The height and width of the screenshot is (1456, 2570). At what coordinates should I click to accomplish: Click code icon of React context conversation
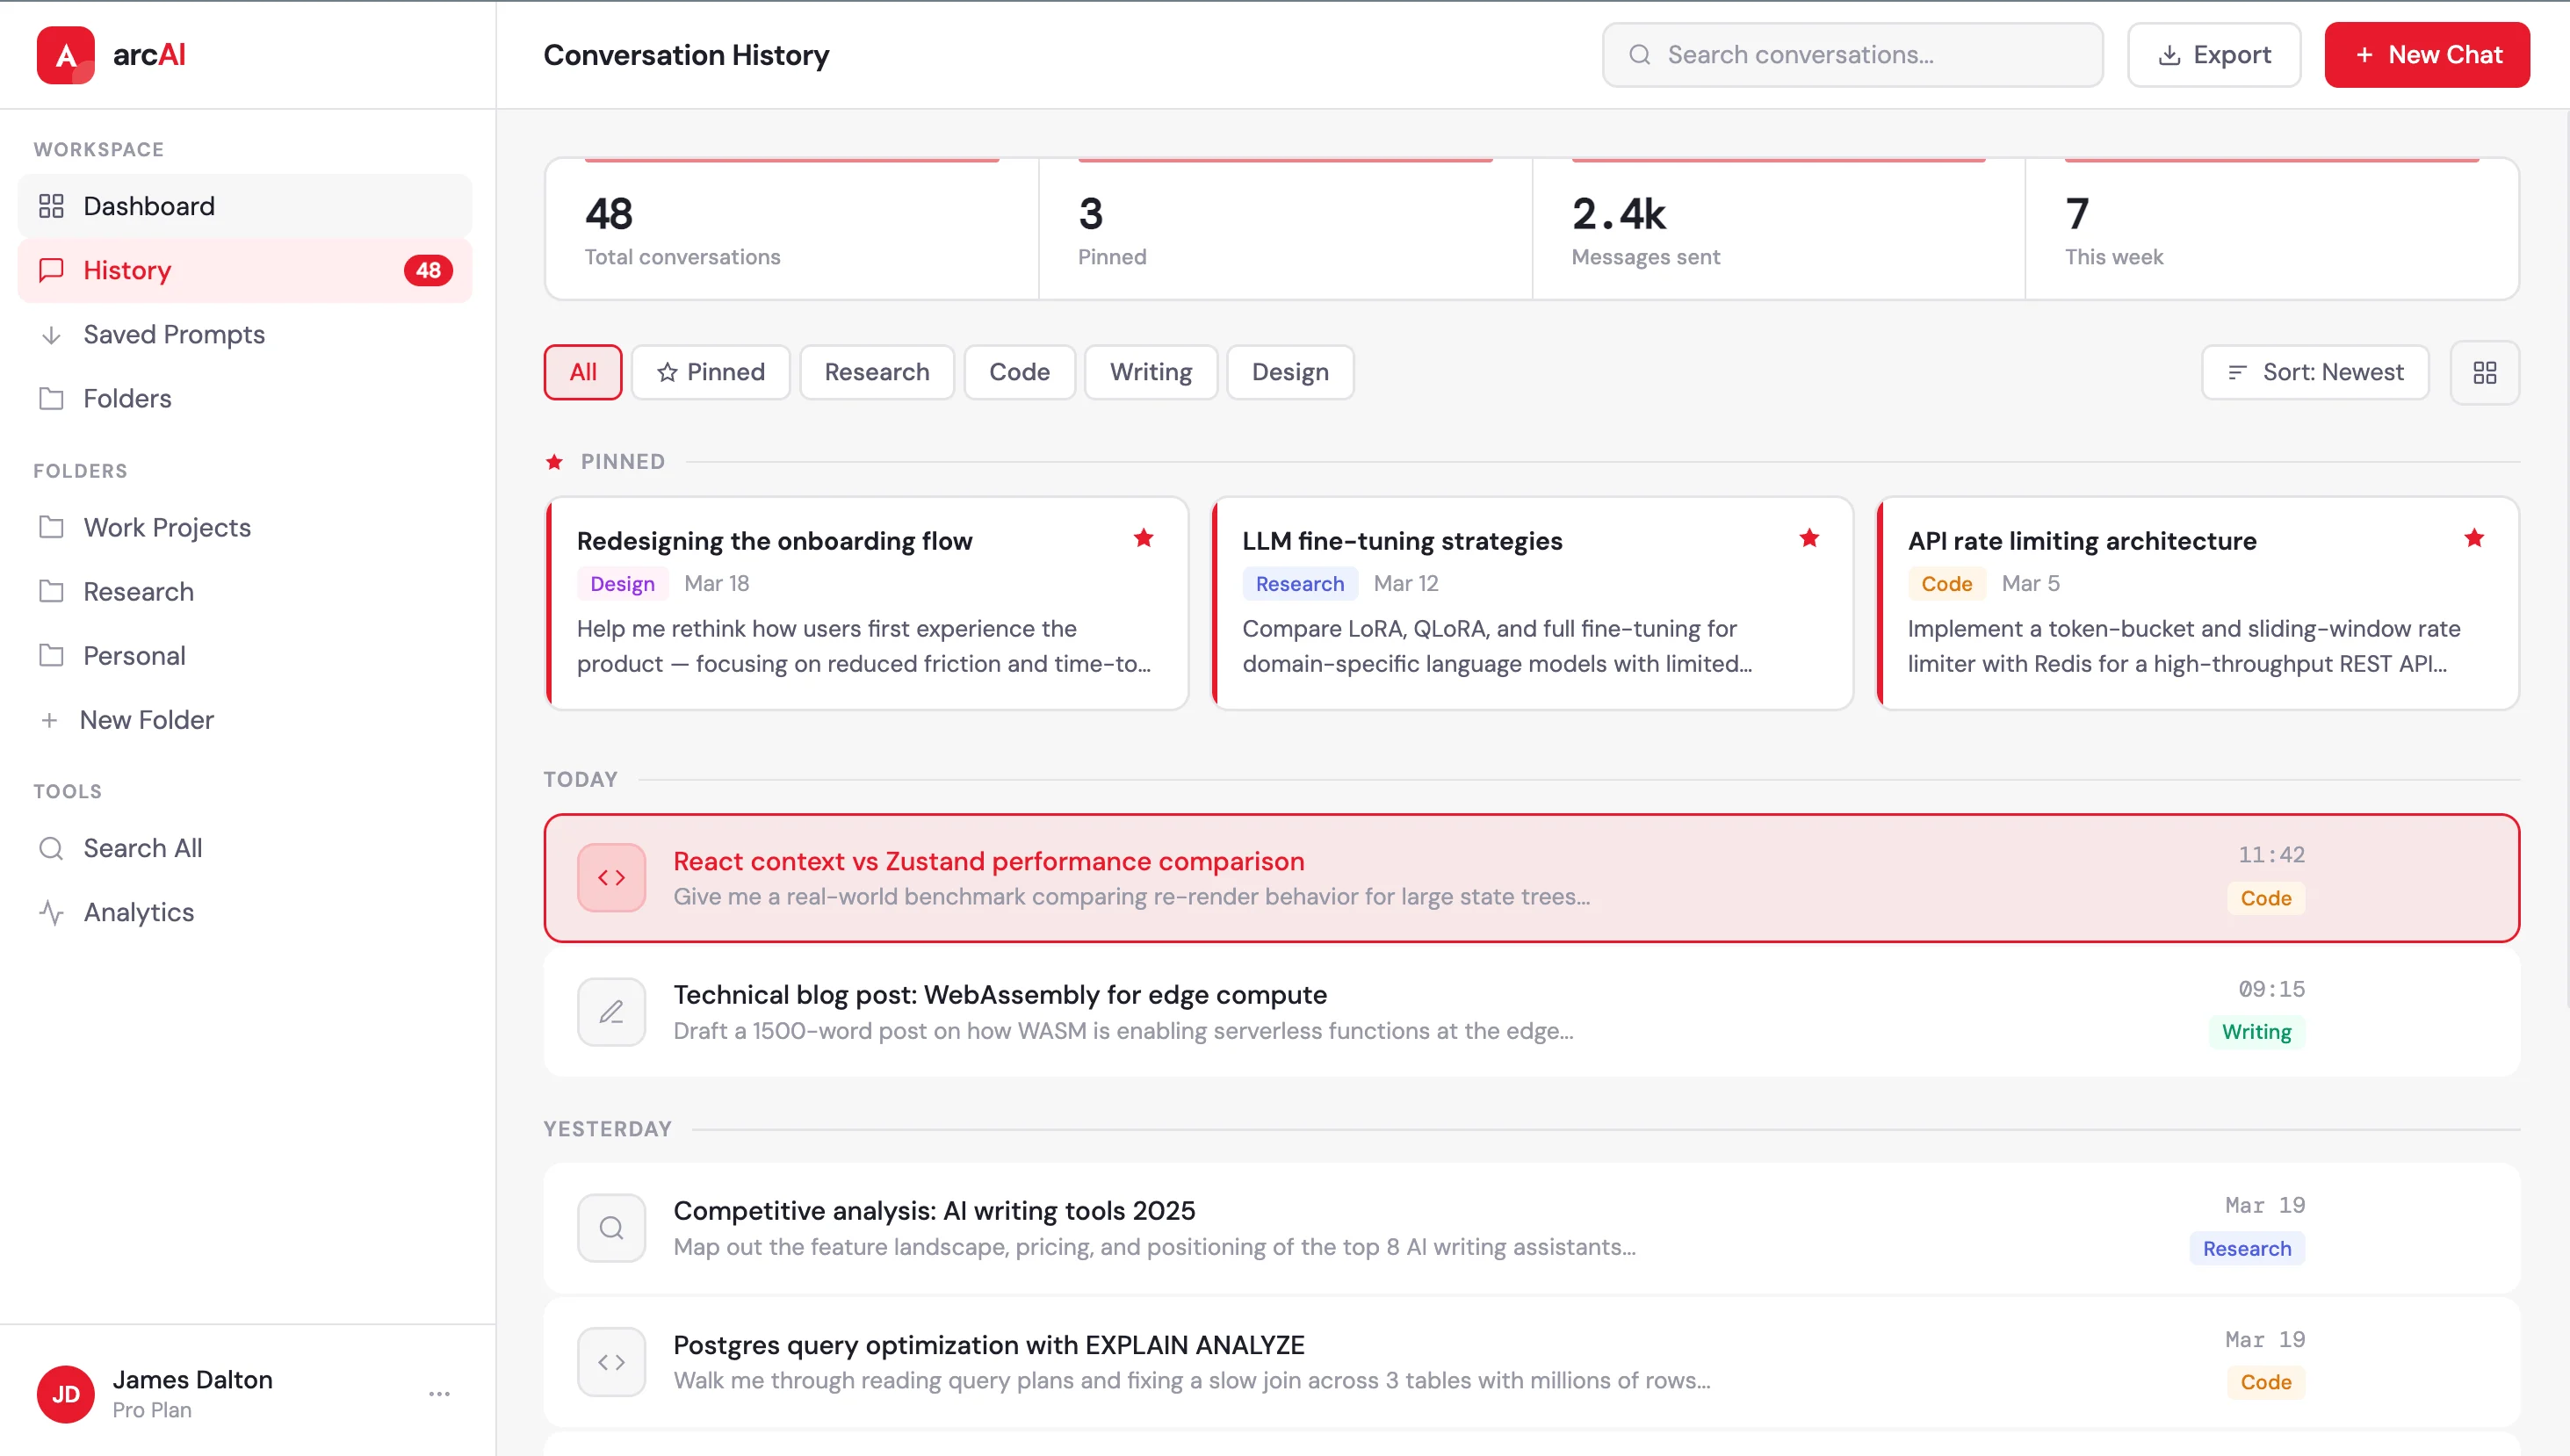click(x=611, y=877)
